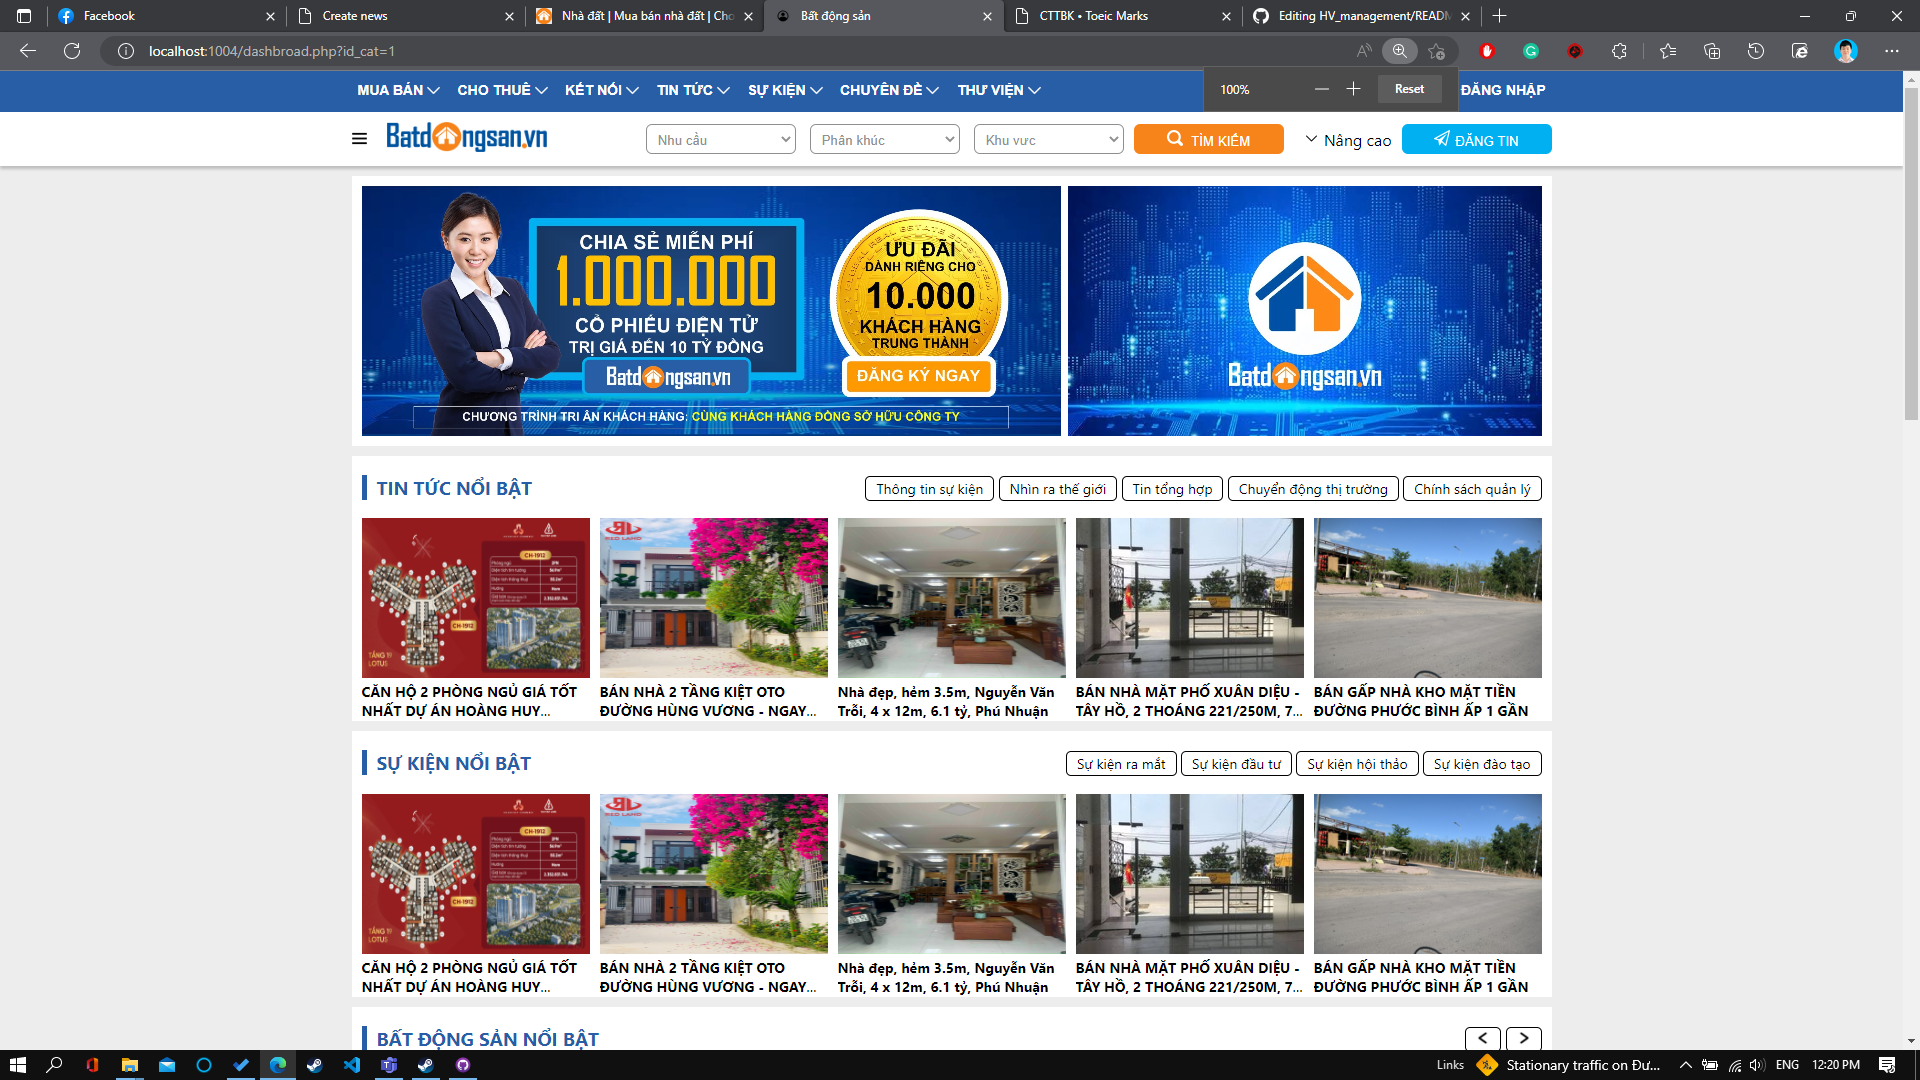
Task: Open browser extensions puzzle icon
Action: pyautogui.click(x=1619, y=51)
